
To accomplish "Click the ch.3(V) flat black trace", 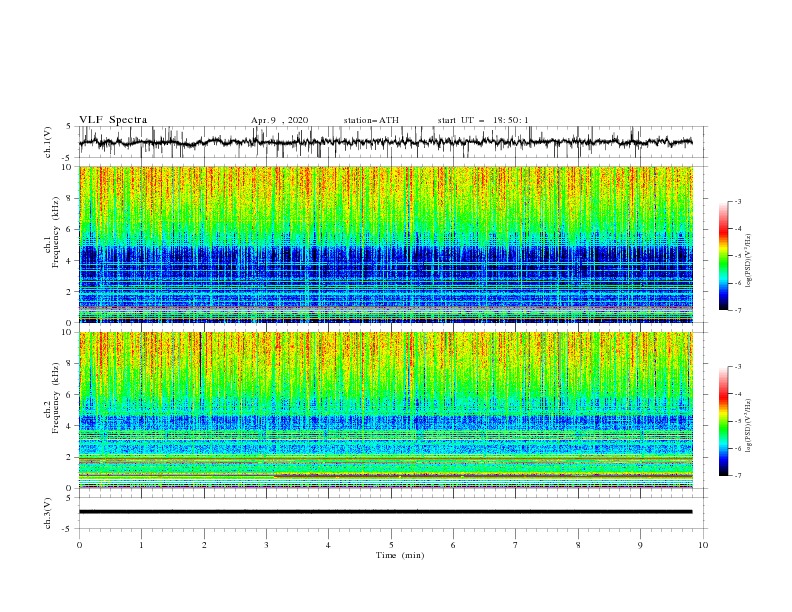I will (x=385, y=512).
